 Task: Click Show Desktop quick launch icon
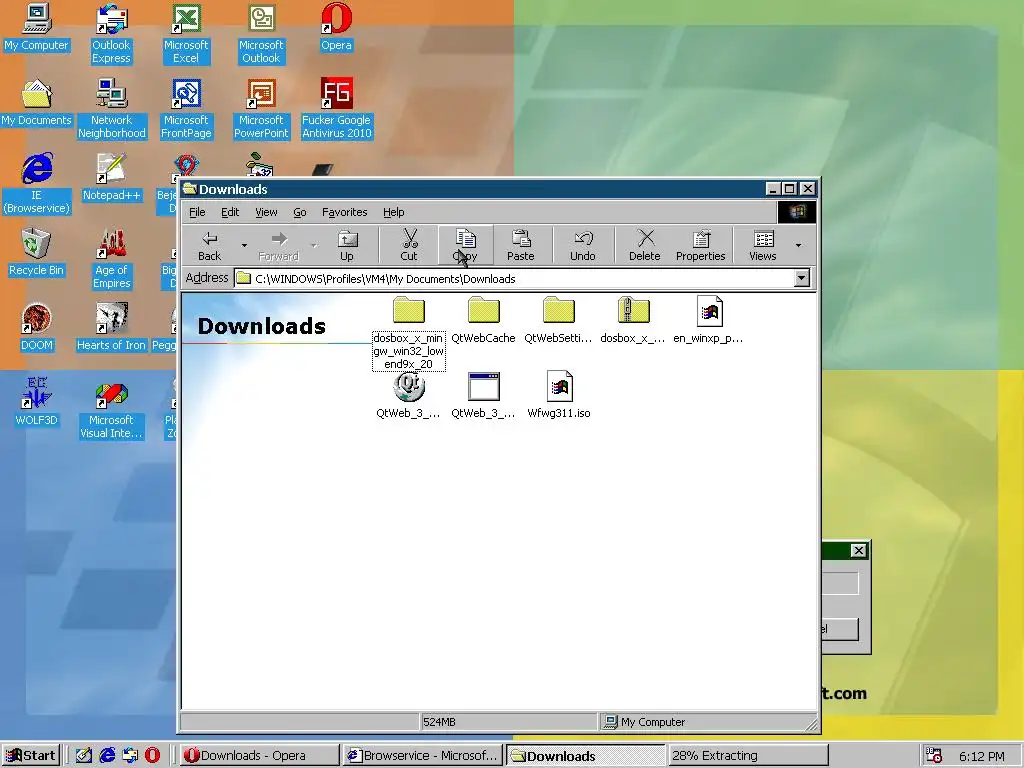(x=84, y=756)
